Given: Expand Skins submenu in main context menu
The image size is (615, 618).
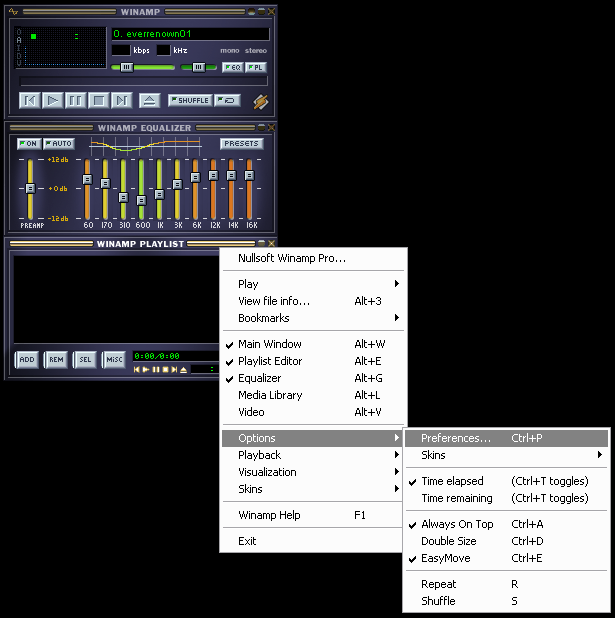Looking at the screenshot, I should [313, 489].
